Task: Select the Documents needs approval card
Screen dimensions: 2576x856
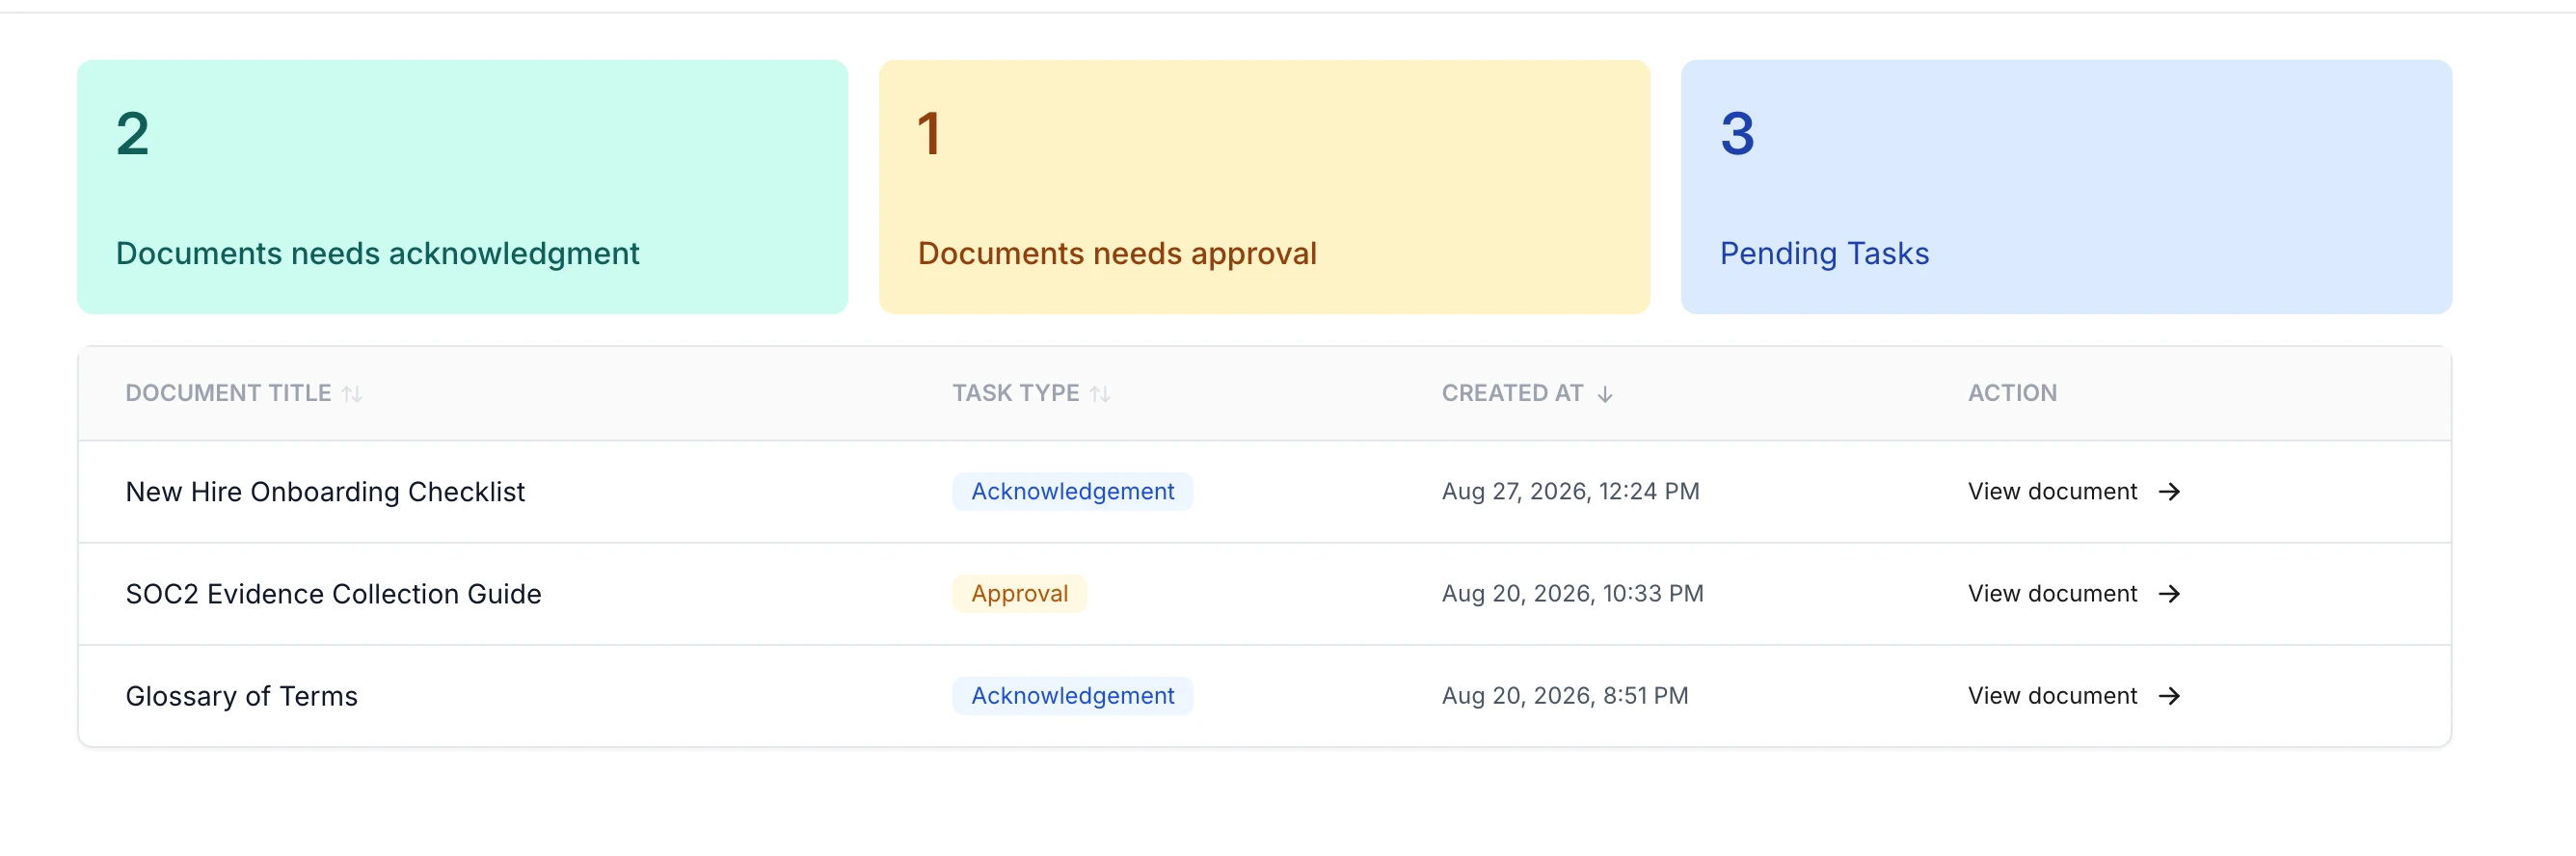Action: [1264, 187]
